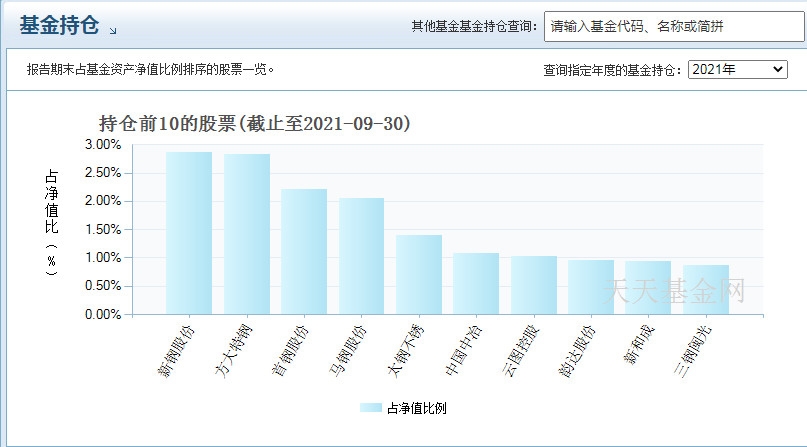Click the 天天基金网 watermark on chart
The image size is (807, 447).
[x=674, y=291]
